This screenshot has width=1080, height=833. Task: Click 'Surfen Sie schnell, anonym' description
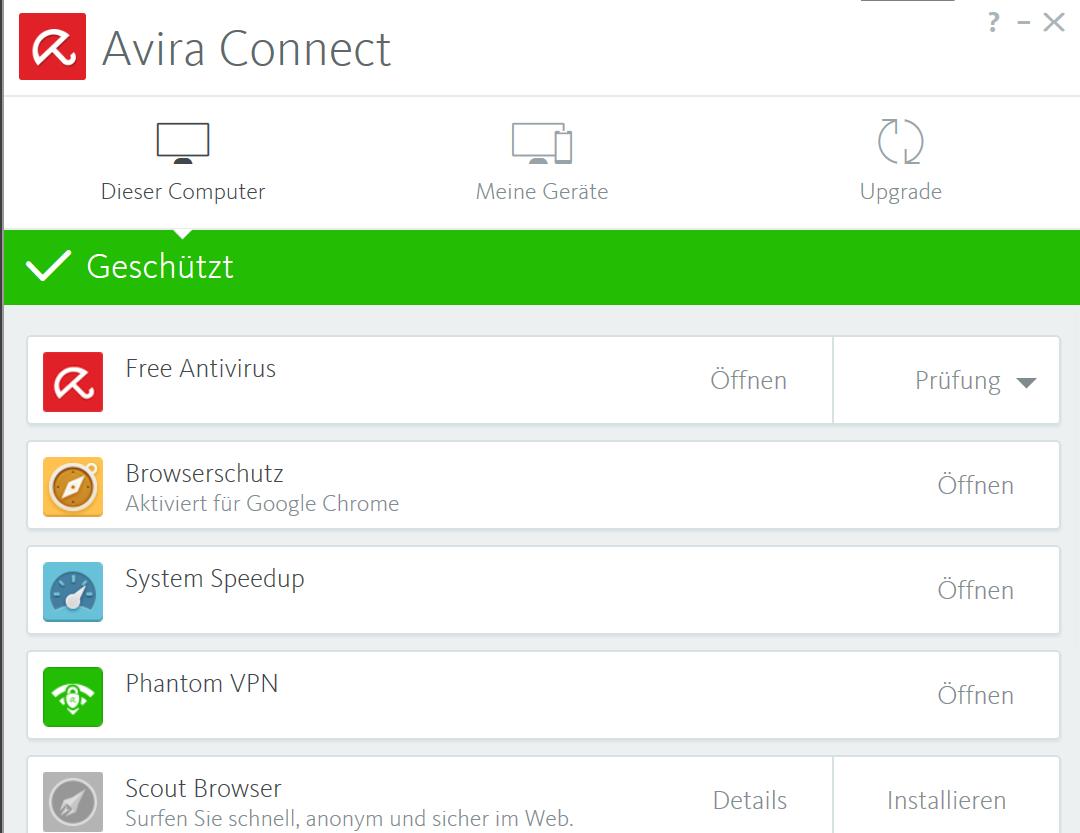click(x=349, y=819)
